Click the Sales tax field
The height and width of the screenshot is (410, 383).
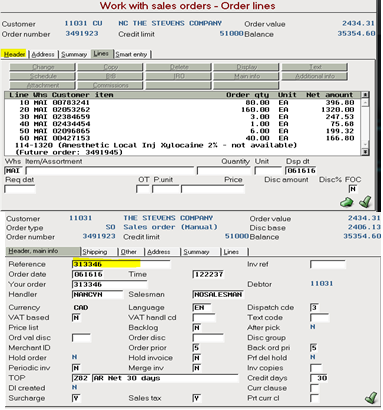197,398
